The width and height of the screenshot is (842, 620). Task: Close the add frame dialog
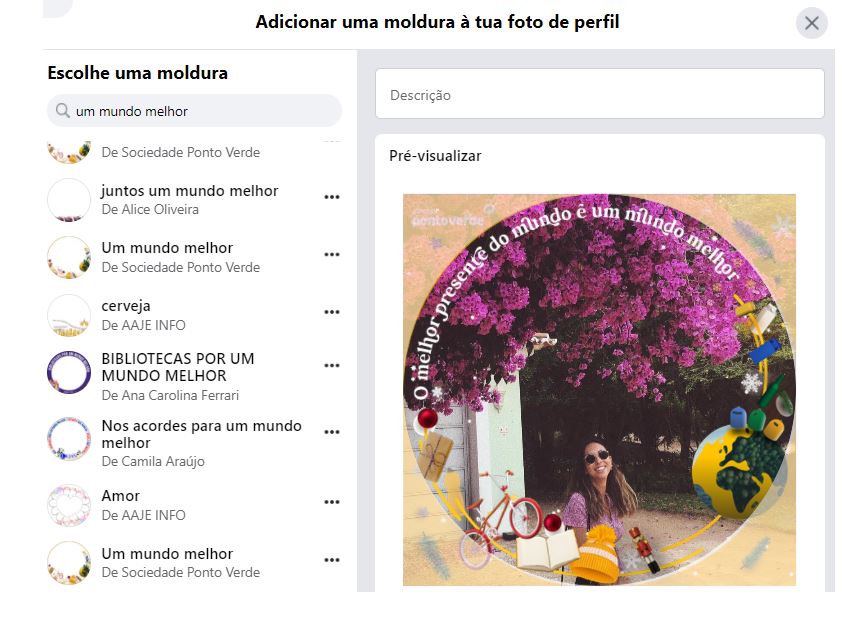point(811,23)
